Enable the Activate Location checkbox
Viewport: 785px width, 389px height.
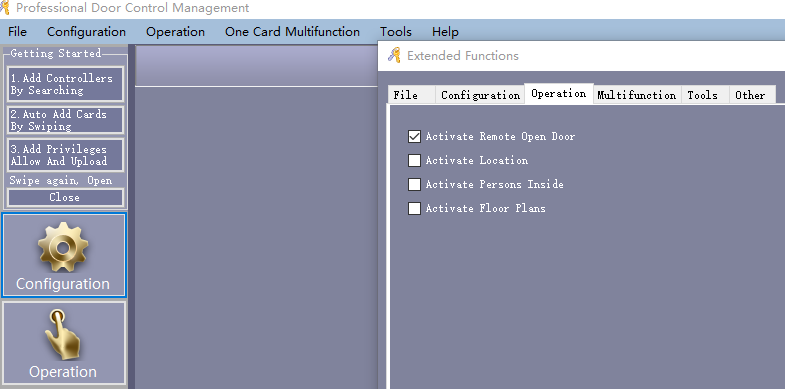click(414, 160)
